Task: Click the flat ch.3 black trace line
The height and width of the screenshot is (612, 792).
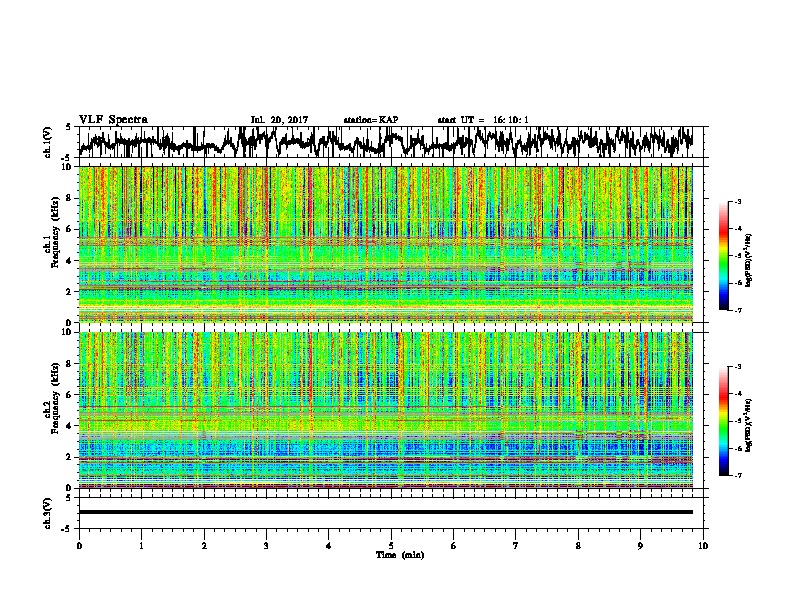Action: (x=386, y=512)
